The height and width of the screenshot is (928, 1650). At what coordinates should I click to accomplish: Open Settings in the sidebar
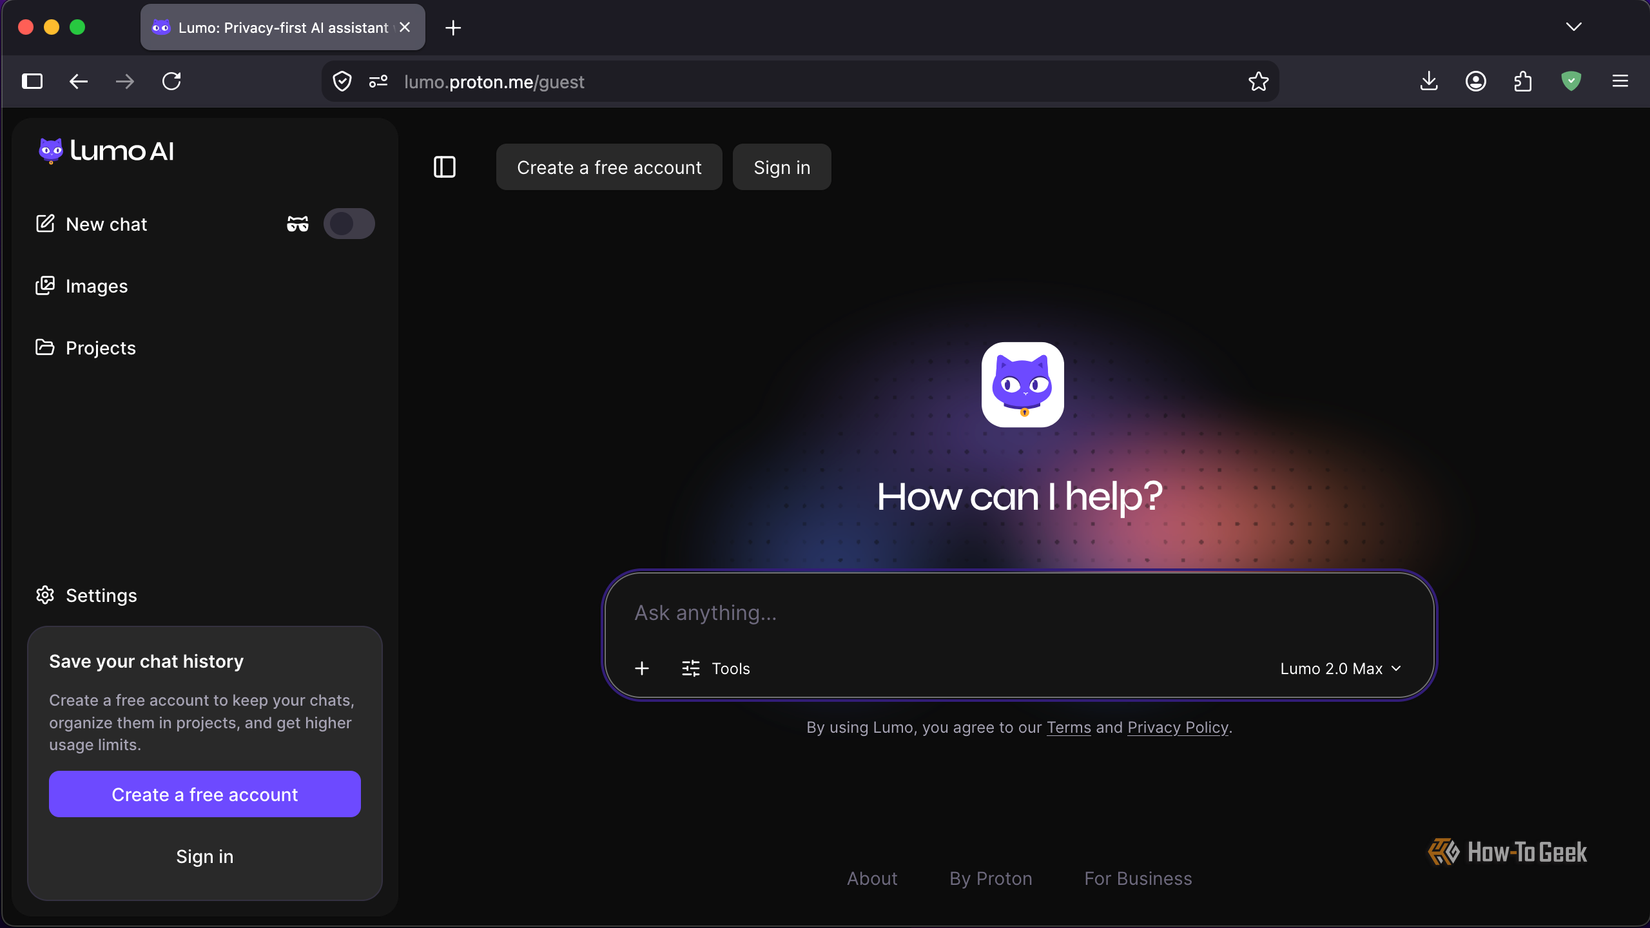87,595
